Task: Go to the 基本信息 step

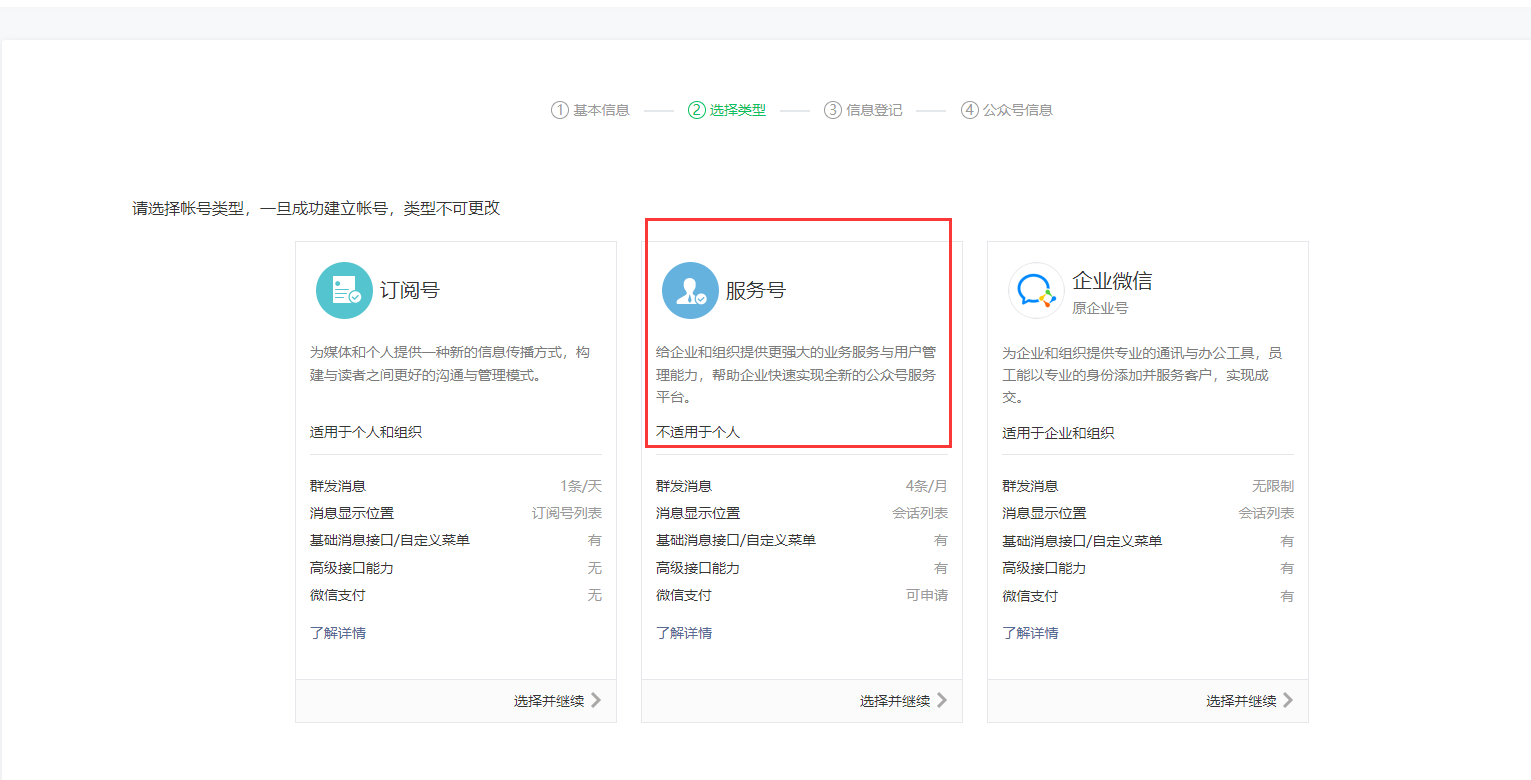Action: [x=601, y=110]
